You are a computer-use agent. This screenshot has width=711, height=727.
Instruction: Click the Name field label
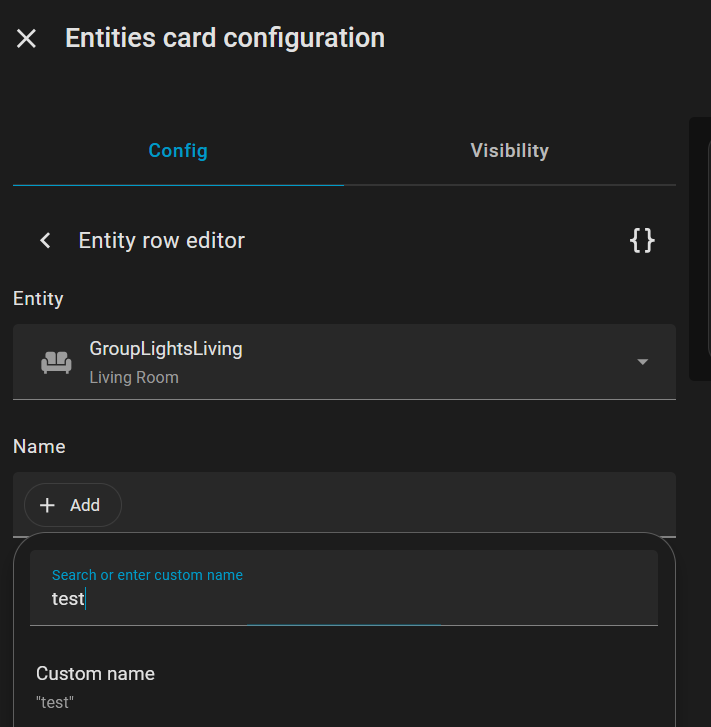(39, 447)
